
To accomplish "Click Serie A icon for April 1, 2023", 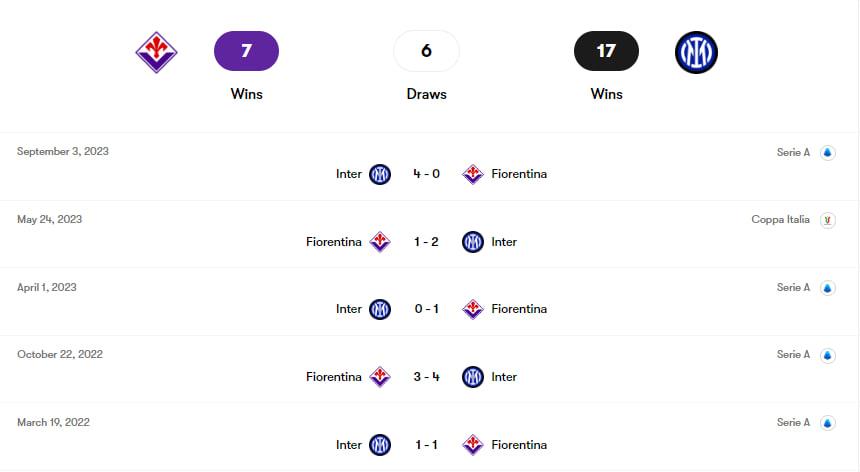I will 827,288.
